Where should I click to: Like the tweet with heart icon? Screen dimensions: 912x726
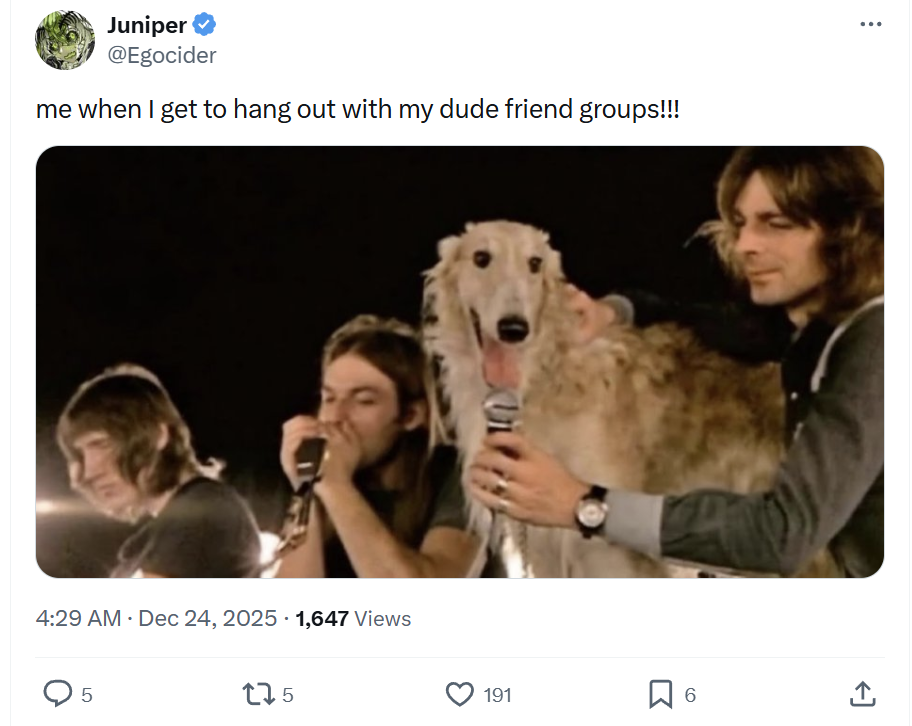pyautogui.click(x=459, y=694)
